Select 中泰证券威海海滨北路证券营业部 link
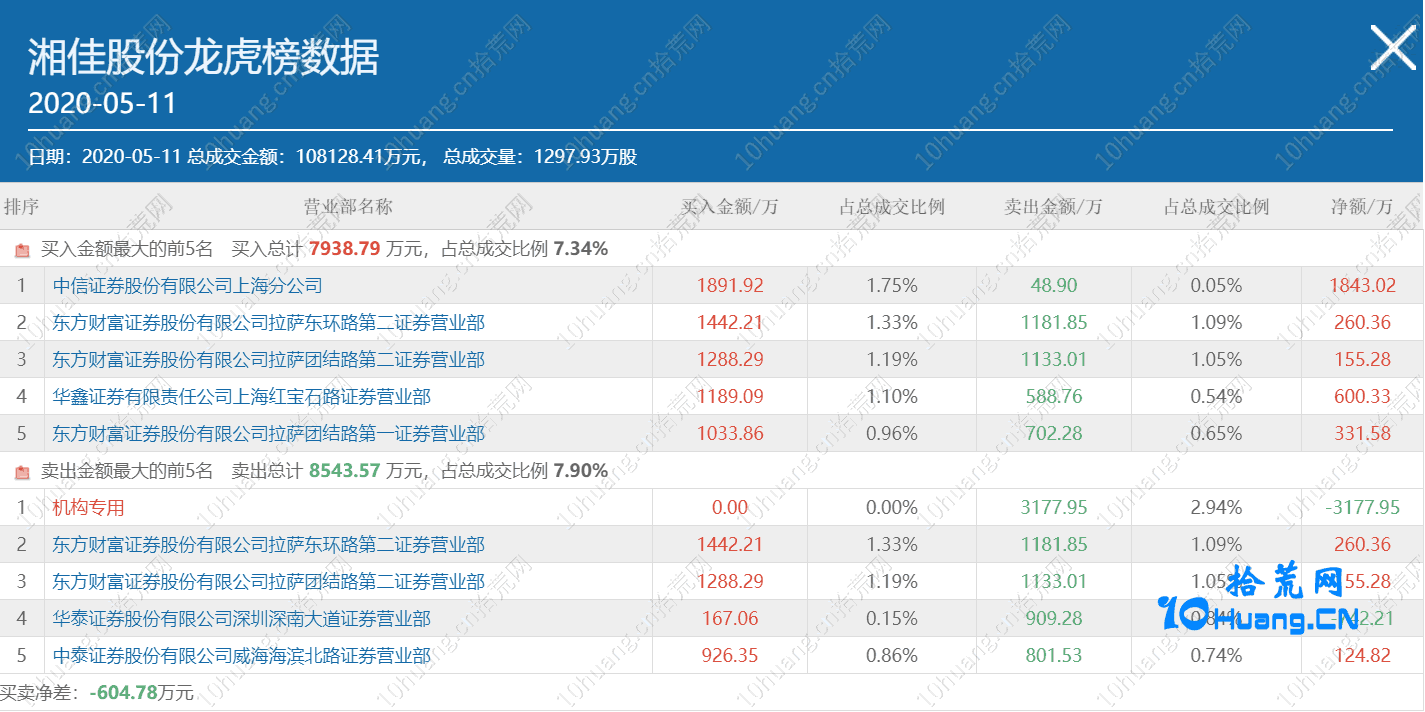 coord(241,656)
